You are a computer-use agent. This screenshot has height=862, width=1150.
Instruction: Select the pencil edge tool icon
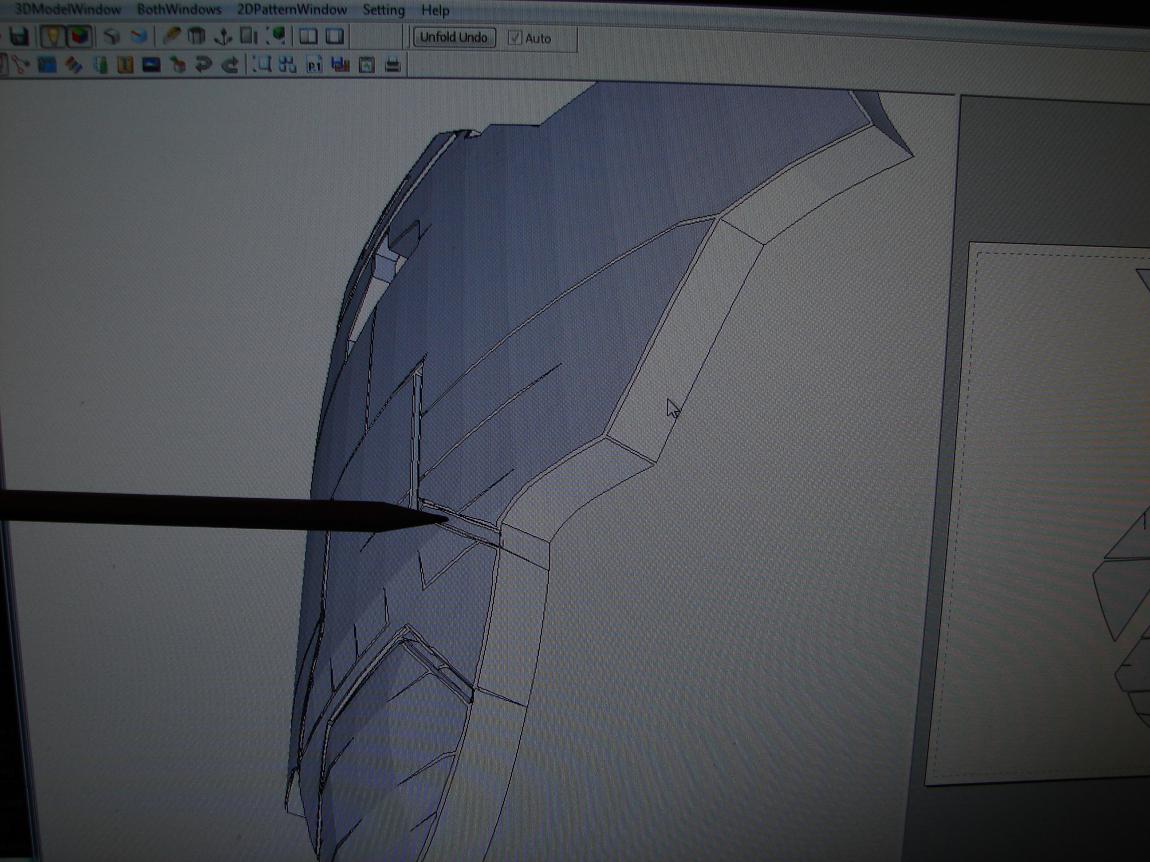coord(171,37)
